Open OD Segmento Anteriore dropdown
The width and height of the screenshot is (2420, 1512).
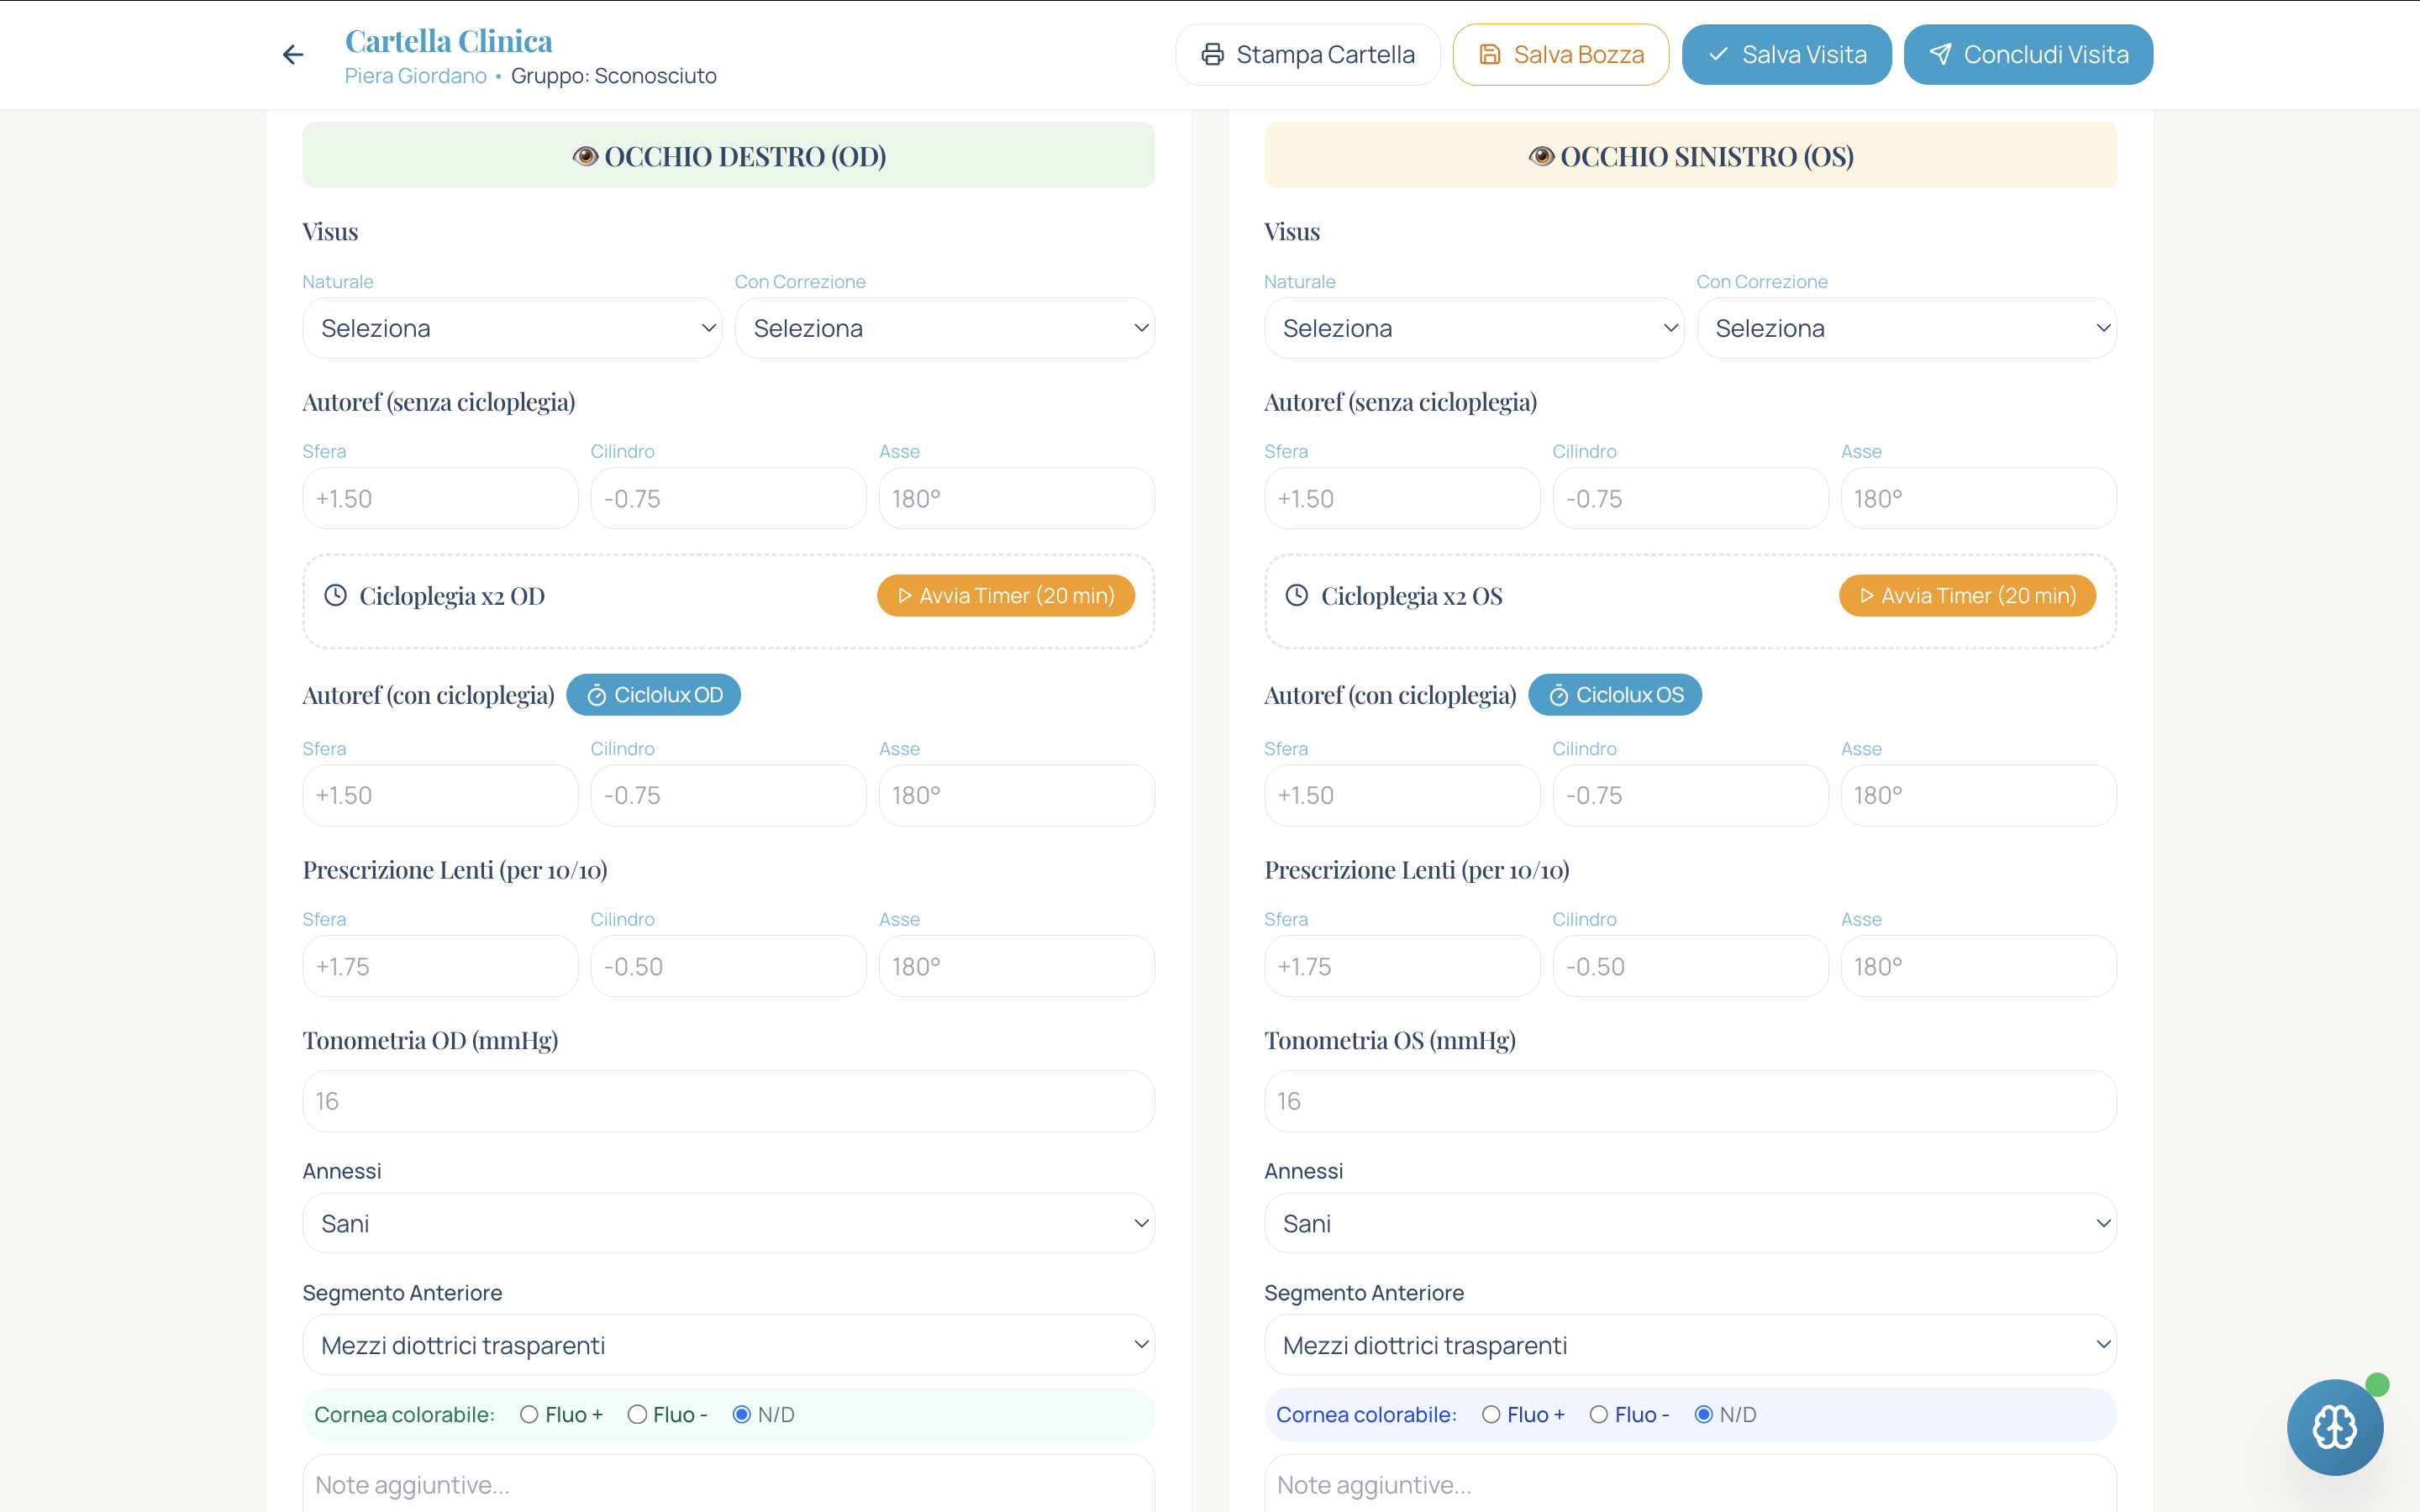coord(728,1345)
